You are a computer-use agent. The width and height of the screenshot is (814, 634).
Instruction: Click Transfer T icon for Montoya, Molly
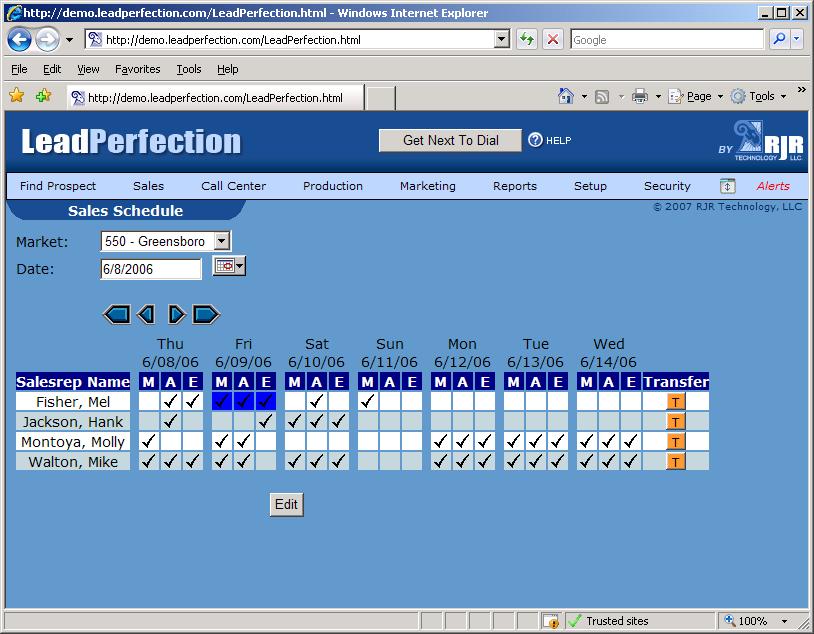tap(675, 442)
